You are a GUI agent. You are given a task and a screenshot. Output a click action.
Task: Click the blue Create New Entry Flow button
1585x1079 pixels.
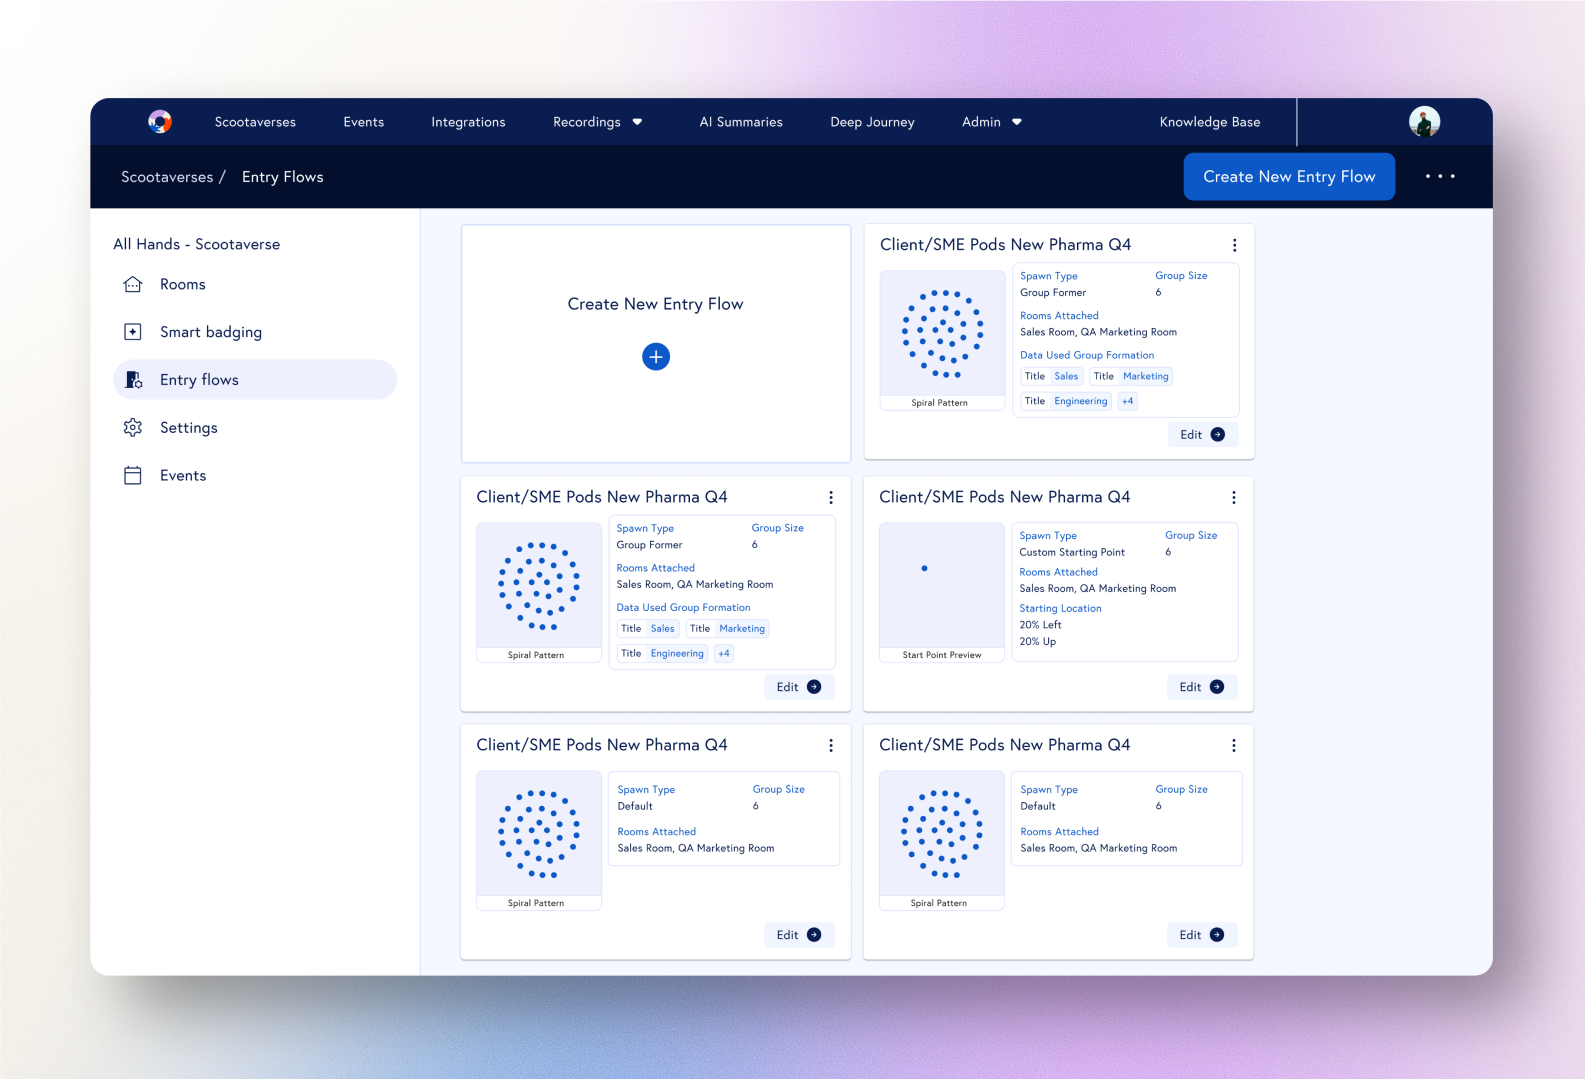[x=1289, y=177]
